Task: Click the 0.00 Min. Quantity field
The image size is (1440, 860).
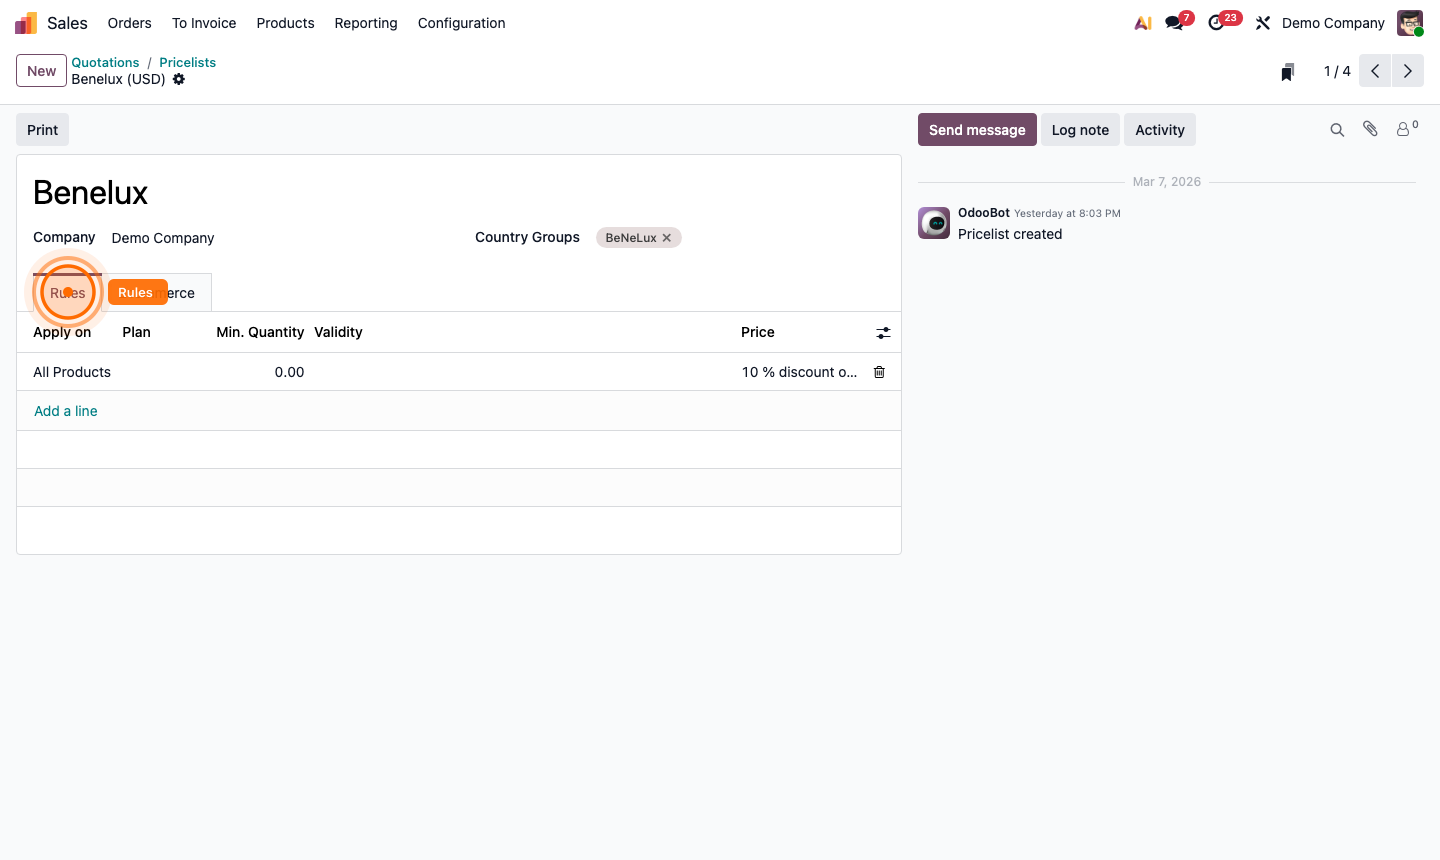Action: pos(289,371)
